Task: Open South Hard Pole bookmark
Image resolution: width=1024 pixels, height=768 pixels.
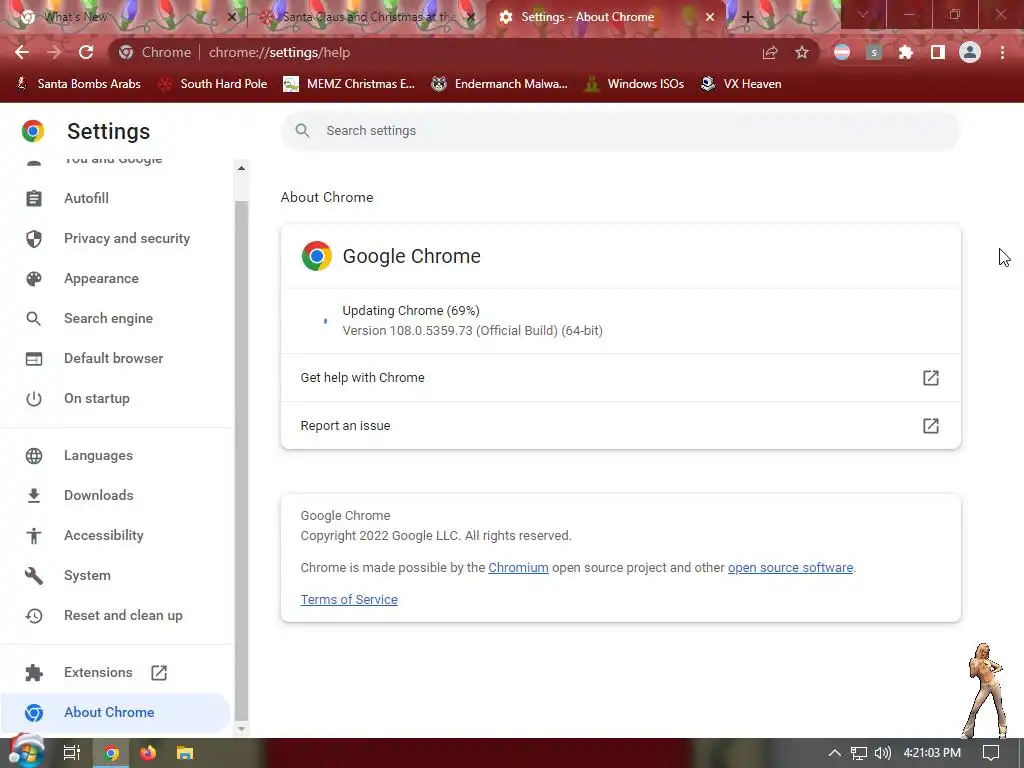Action: [x=213, y=84]
